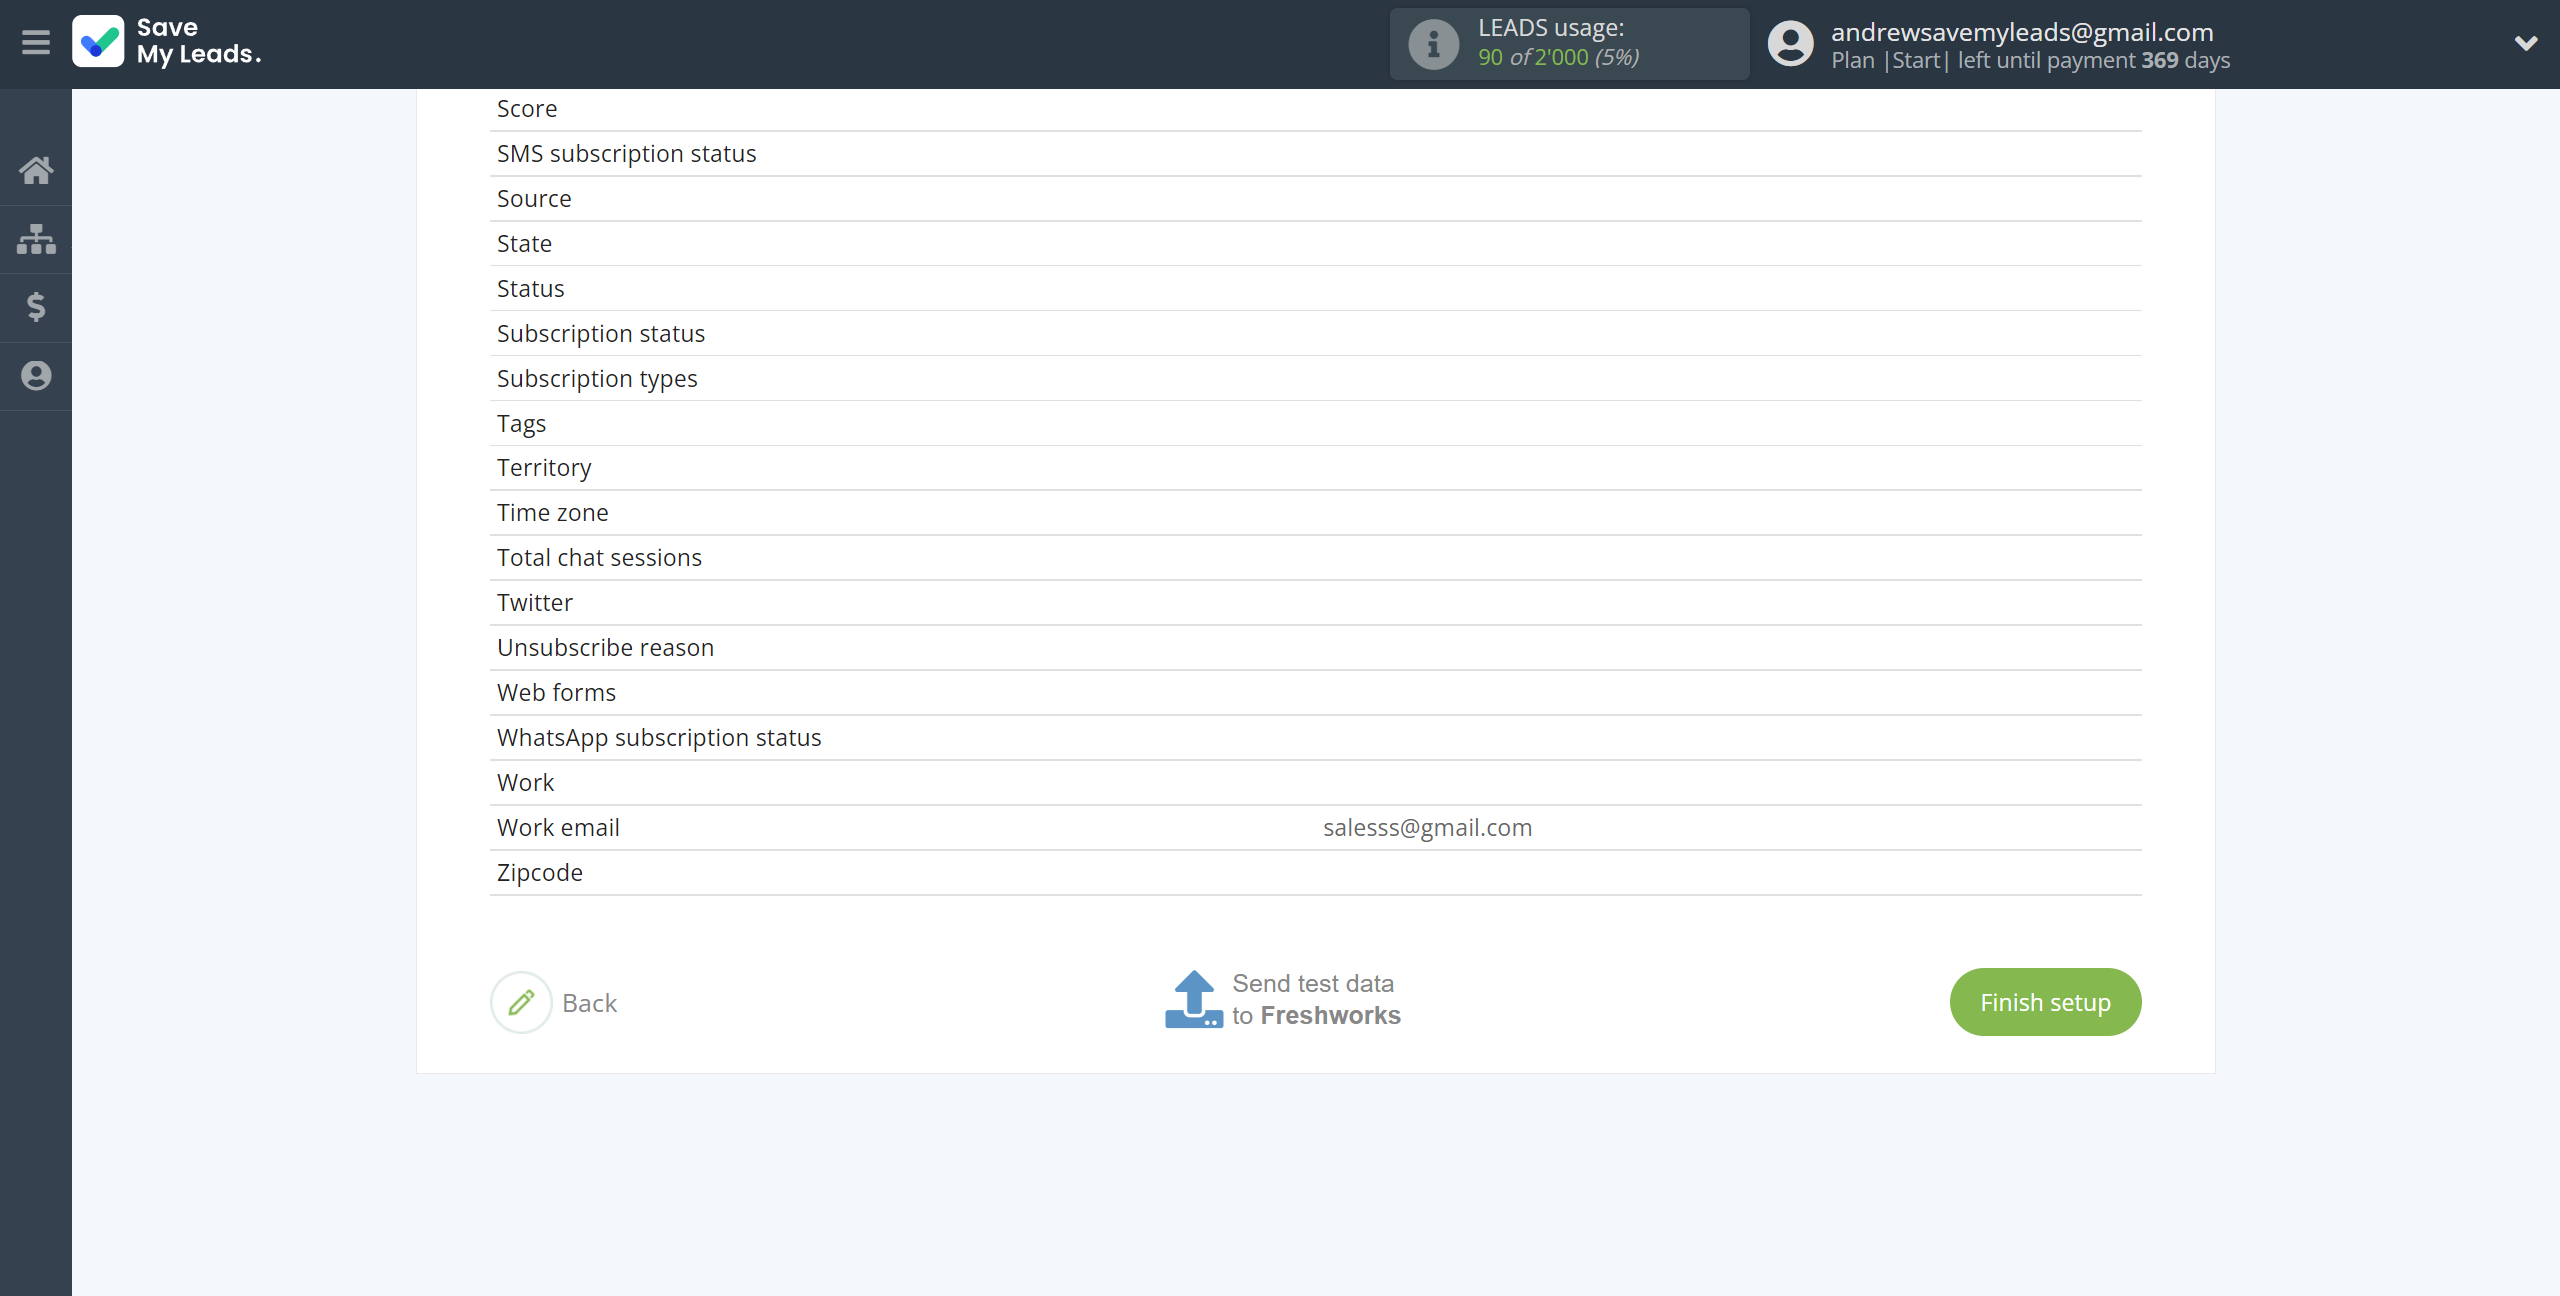This screenshot has height=1296, width=2560.
Task: Click the account email andrewsavemyleads@gmail.com
Action: 2022,32
